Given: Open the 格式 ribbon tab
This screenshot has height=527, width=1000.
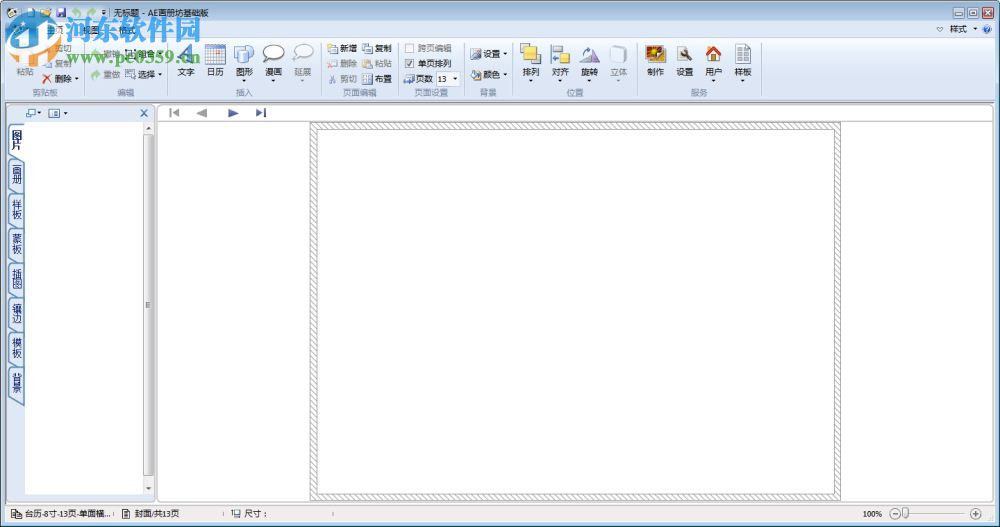Looking at the screenshot, I should [127, 30].
